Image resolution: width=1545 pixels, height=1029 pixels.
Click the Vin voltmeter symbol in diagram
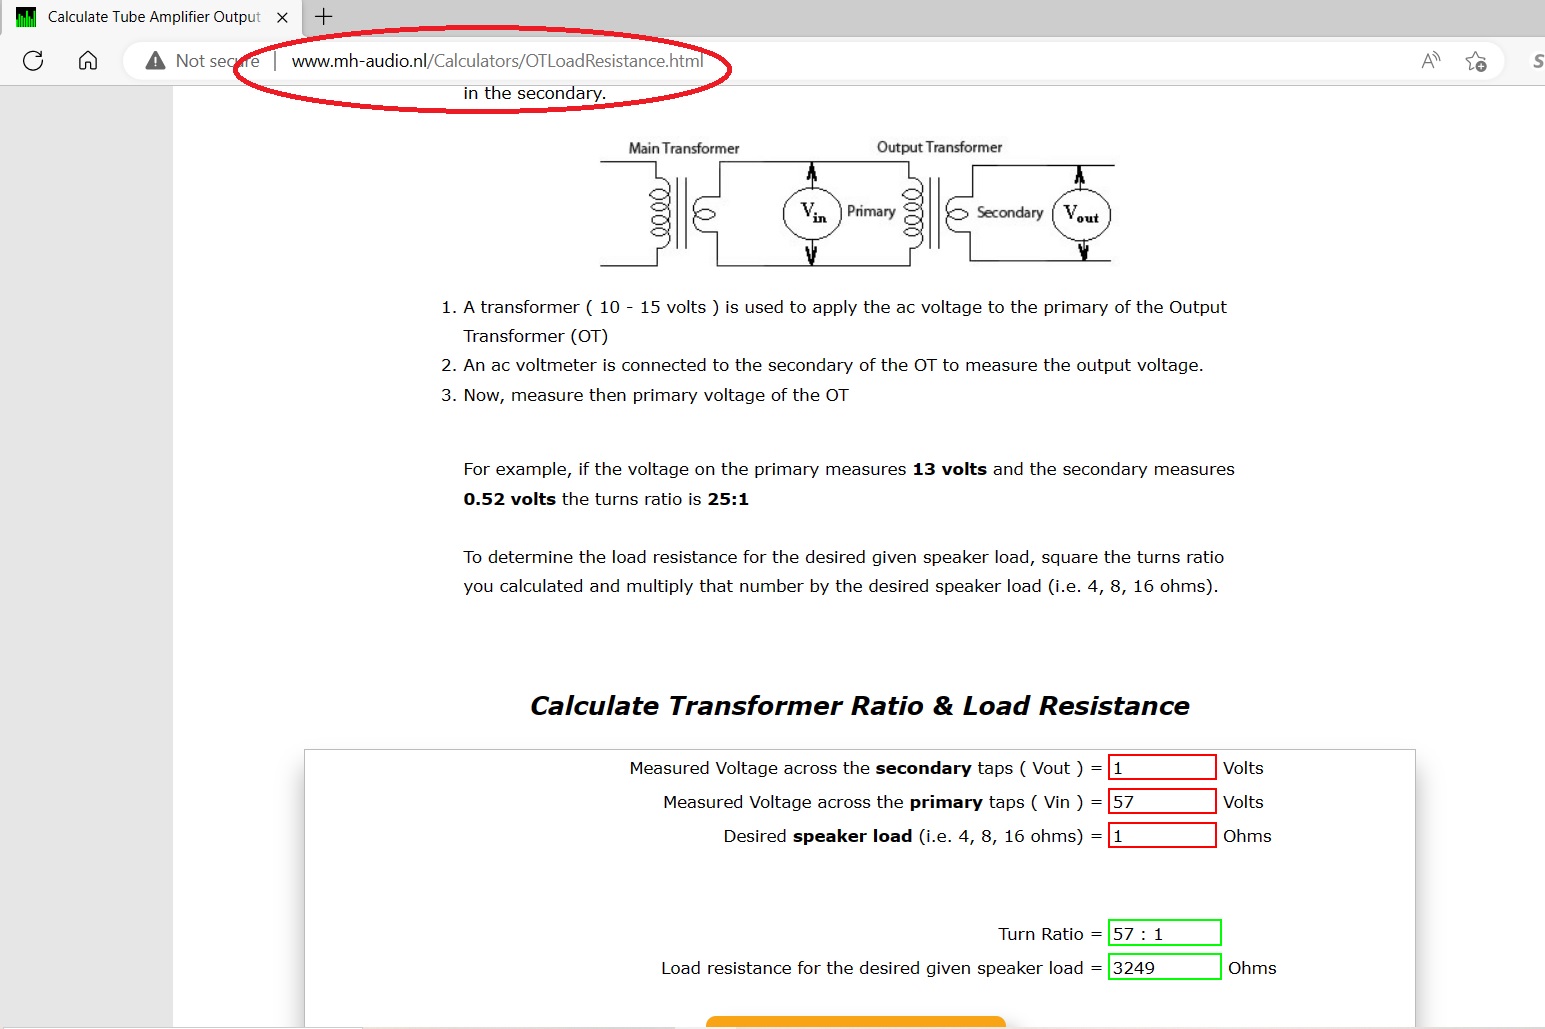tap(812, 213)
